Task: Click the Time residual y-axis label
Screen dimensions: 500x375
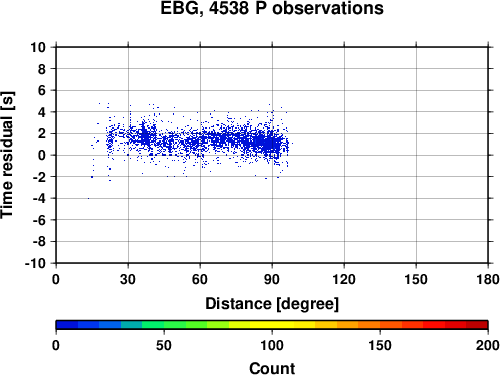Action: tap(7, 155)
